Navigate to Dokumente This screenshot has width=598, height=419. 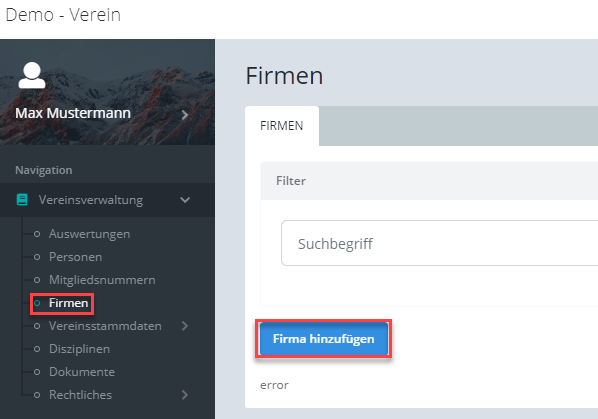pos(82,372)
